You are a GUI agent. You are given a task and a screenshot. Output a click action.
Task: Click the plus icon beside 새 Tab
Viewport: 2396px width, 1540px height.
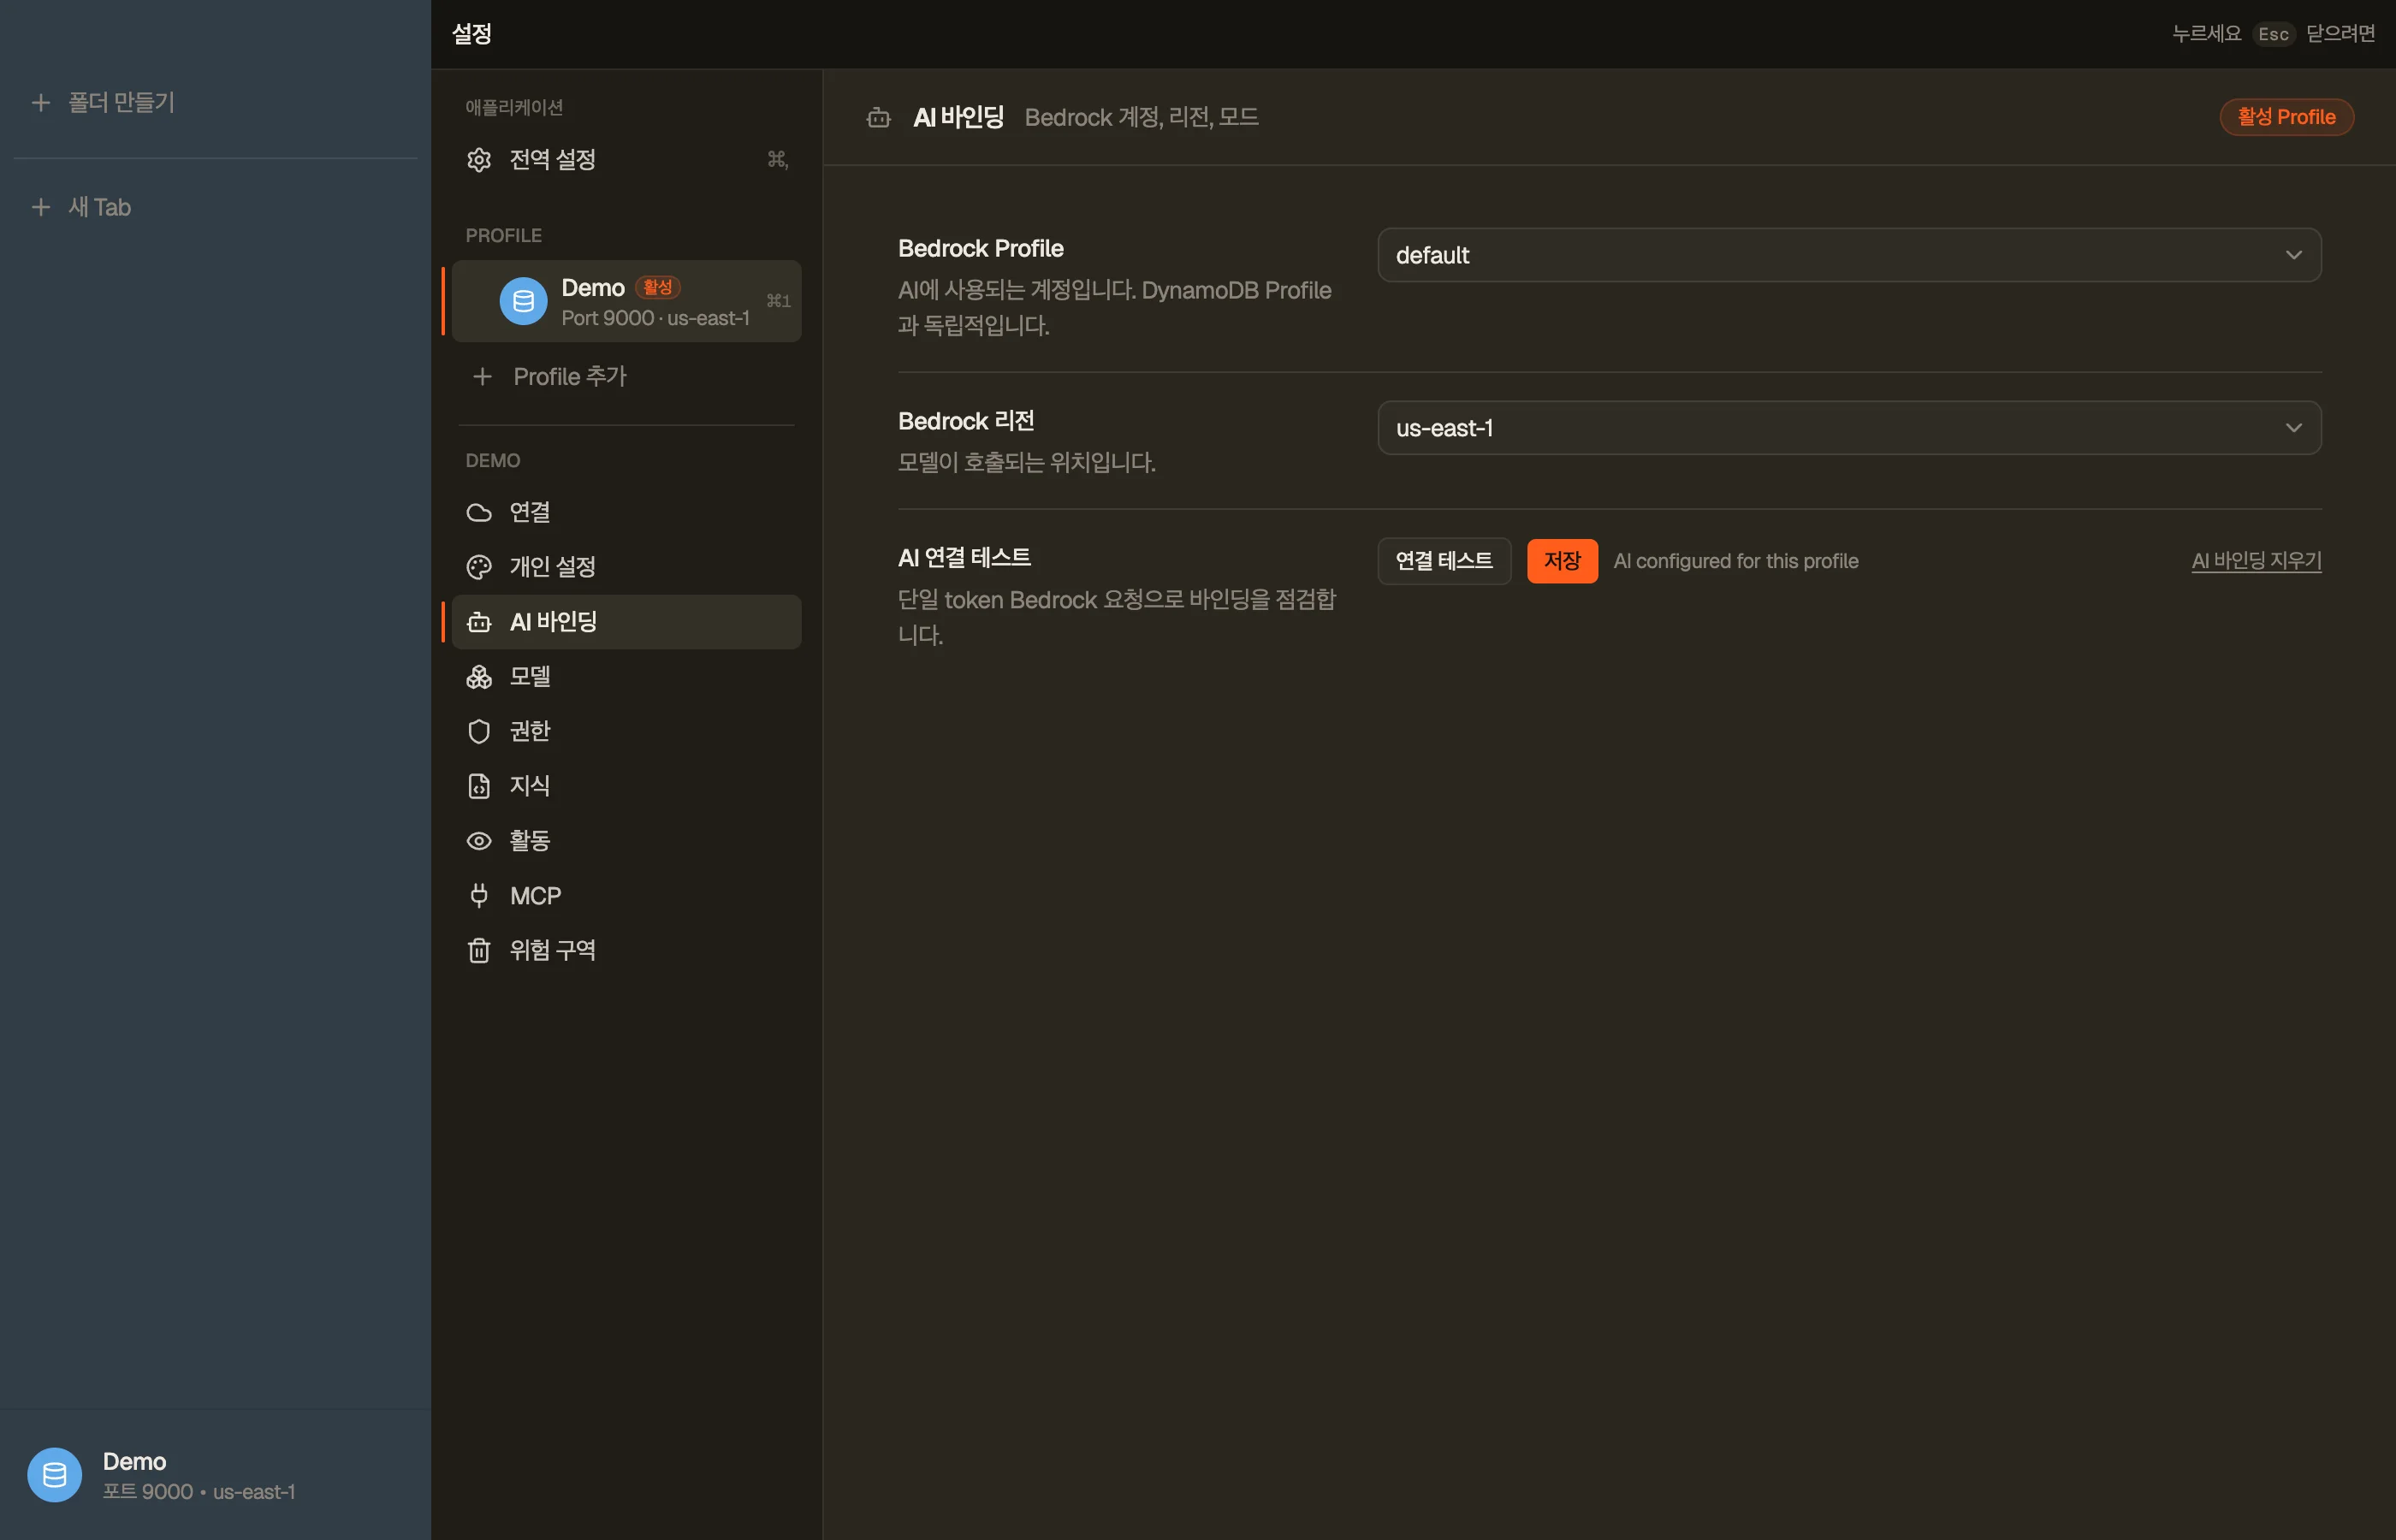[x=41, y=207]
